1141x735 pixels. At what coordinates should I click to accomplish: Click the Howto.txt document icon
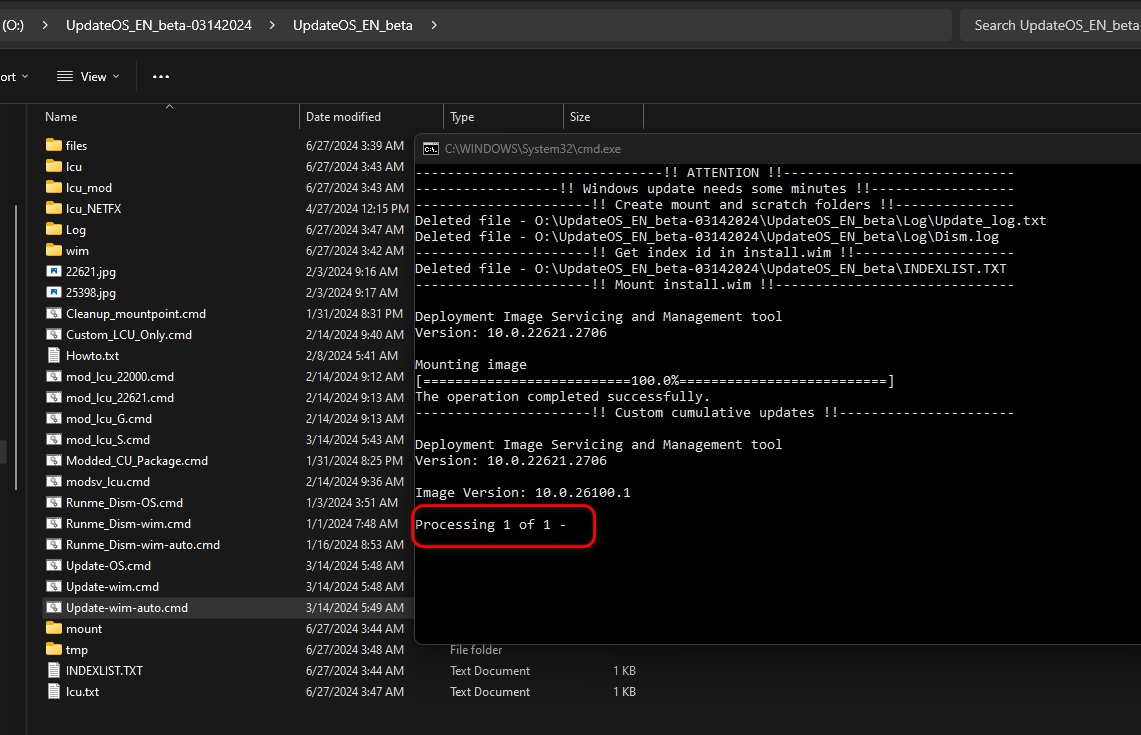tap(54, 355)
